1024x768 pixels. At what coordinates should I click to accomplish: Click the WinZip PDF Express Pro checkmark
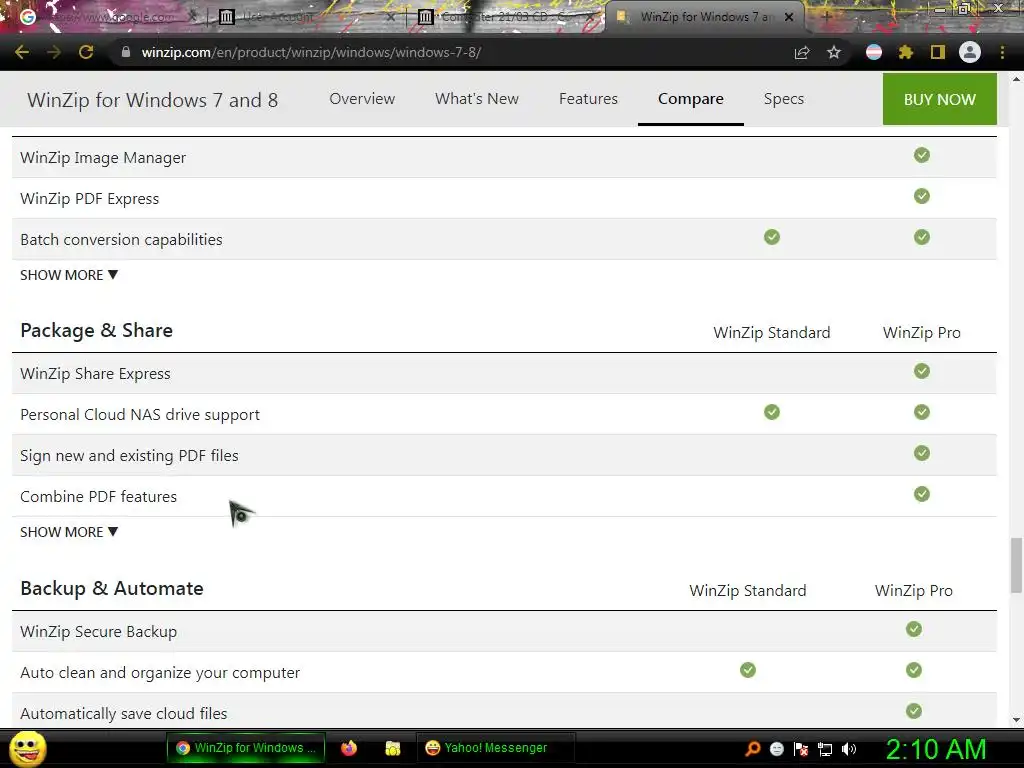click(x=921, y=196)
